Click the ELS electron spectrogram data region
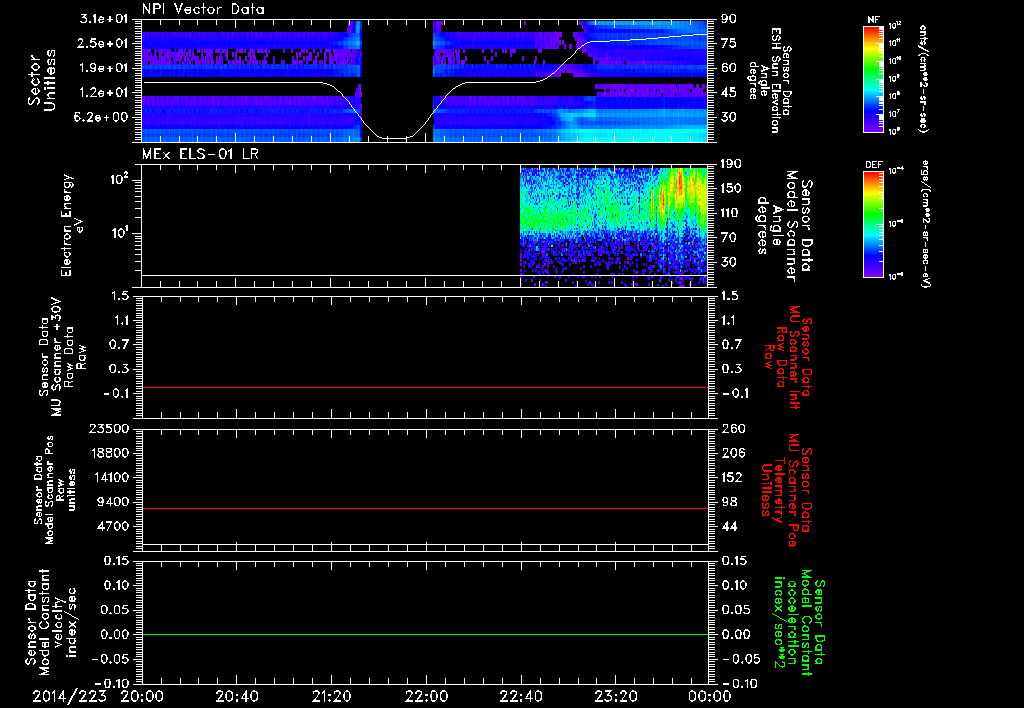1024x708 pixels. 613,226
